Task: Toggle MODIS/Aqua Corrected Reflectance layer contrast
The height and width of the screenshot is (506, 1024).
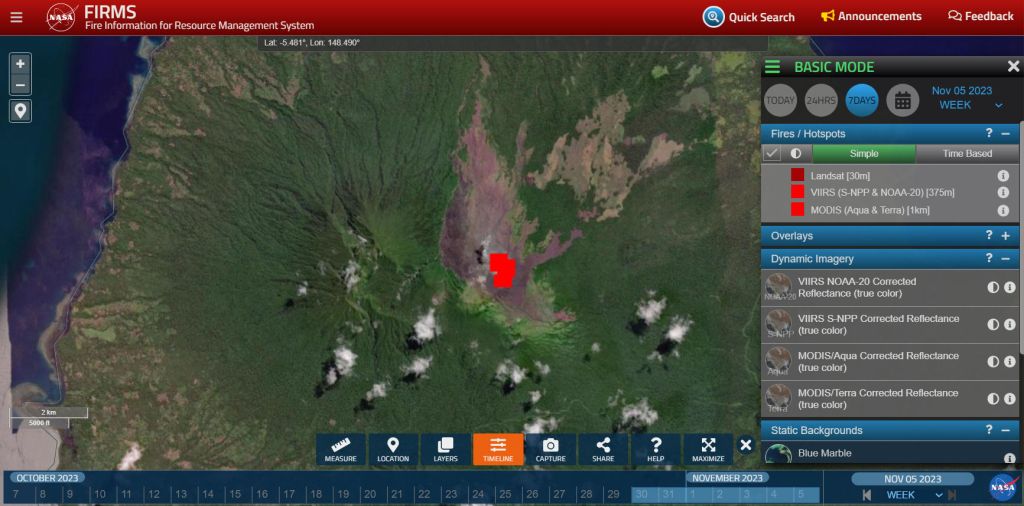Action: pyautogui.click(x=993, y=362)
